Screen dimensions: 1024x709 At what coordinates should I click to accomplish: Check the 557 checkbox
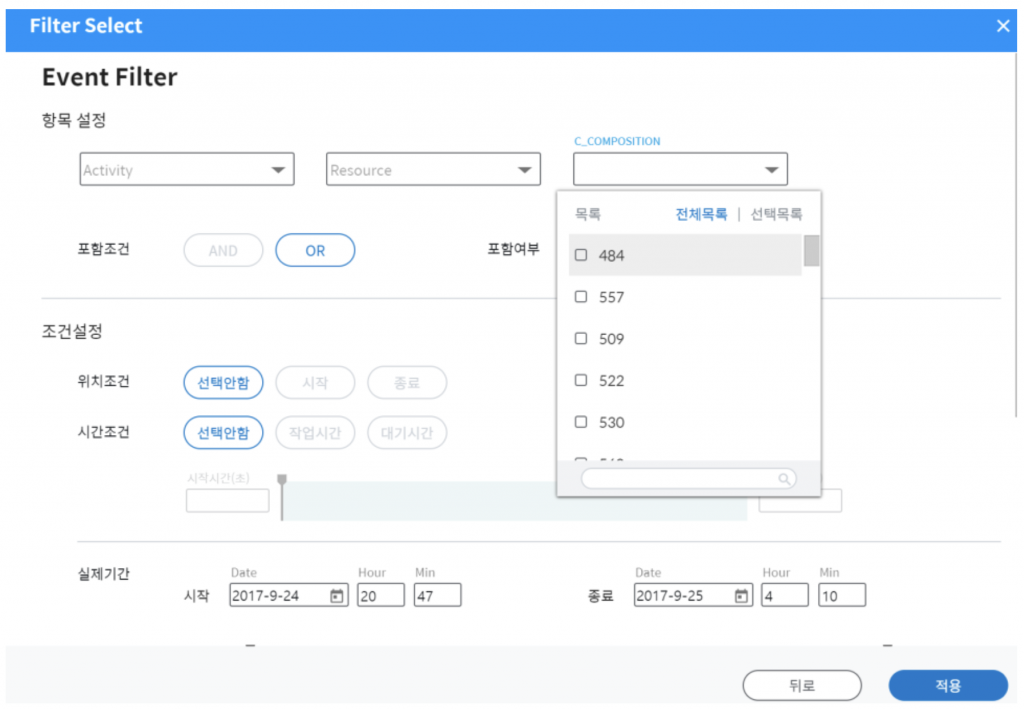point(581,297)
